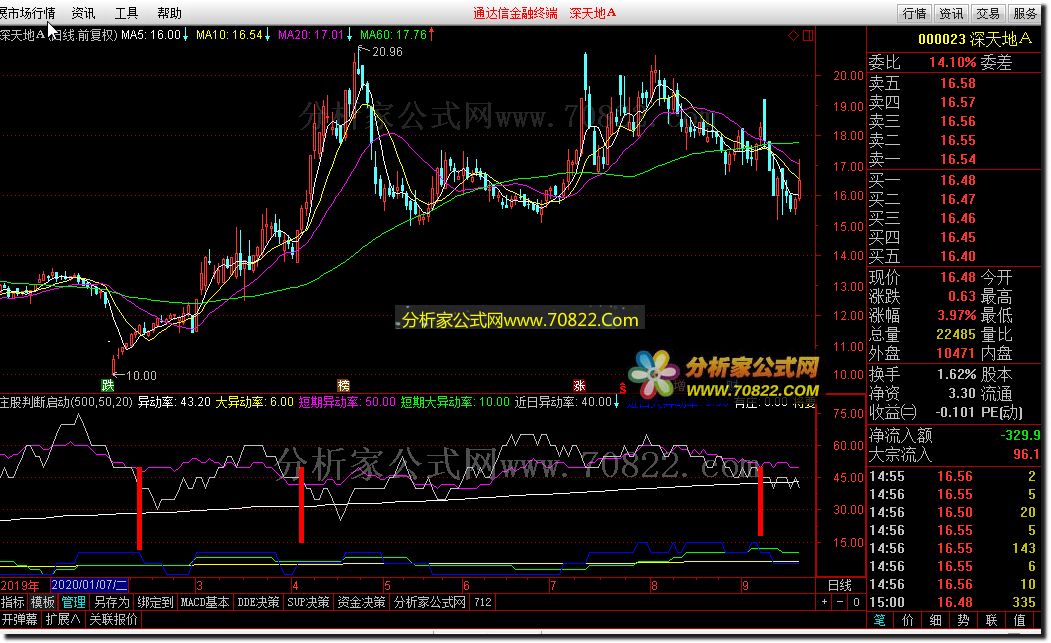Viewport: 1051px width, 643px height.
Task: Choose the SUP决策 indicator template
Action: click(308, 602)
